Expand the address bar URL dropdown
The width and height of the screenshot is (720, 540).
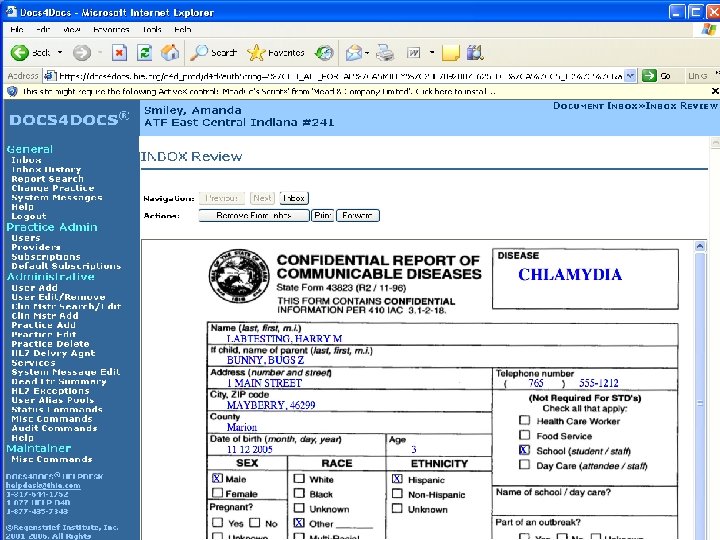pyautogui.click(x=631, y=76)
